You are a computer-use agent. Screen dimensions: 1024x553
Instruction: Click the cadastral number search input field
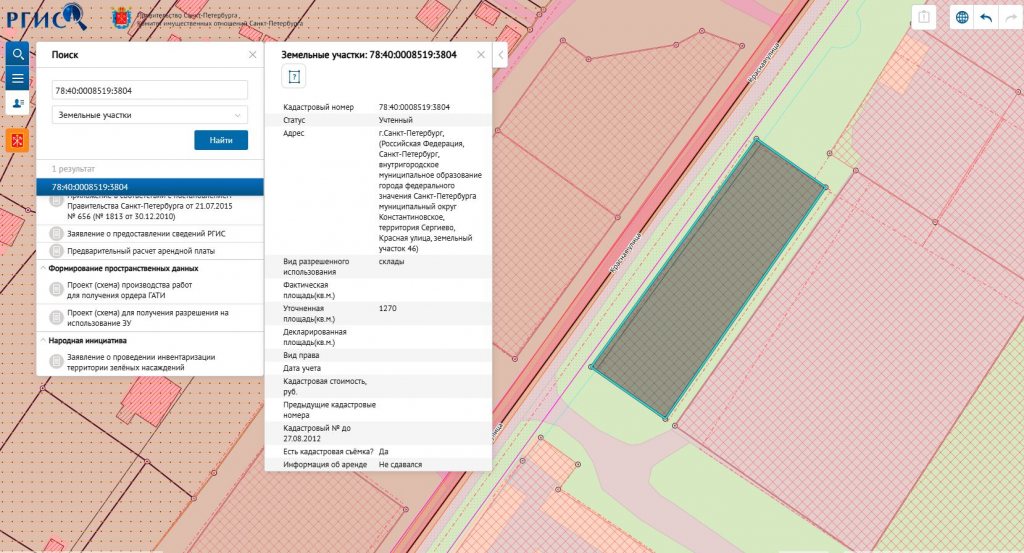click(149, 90)
